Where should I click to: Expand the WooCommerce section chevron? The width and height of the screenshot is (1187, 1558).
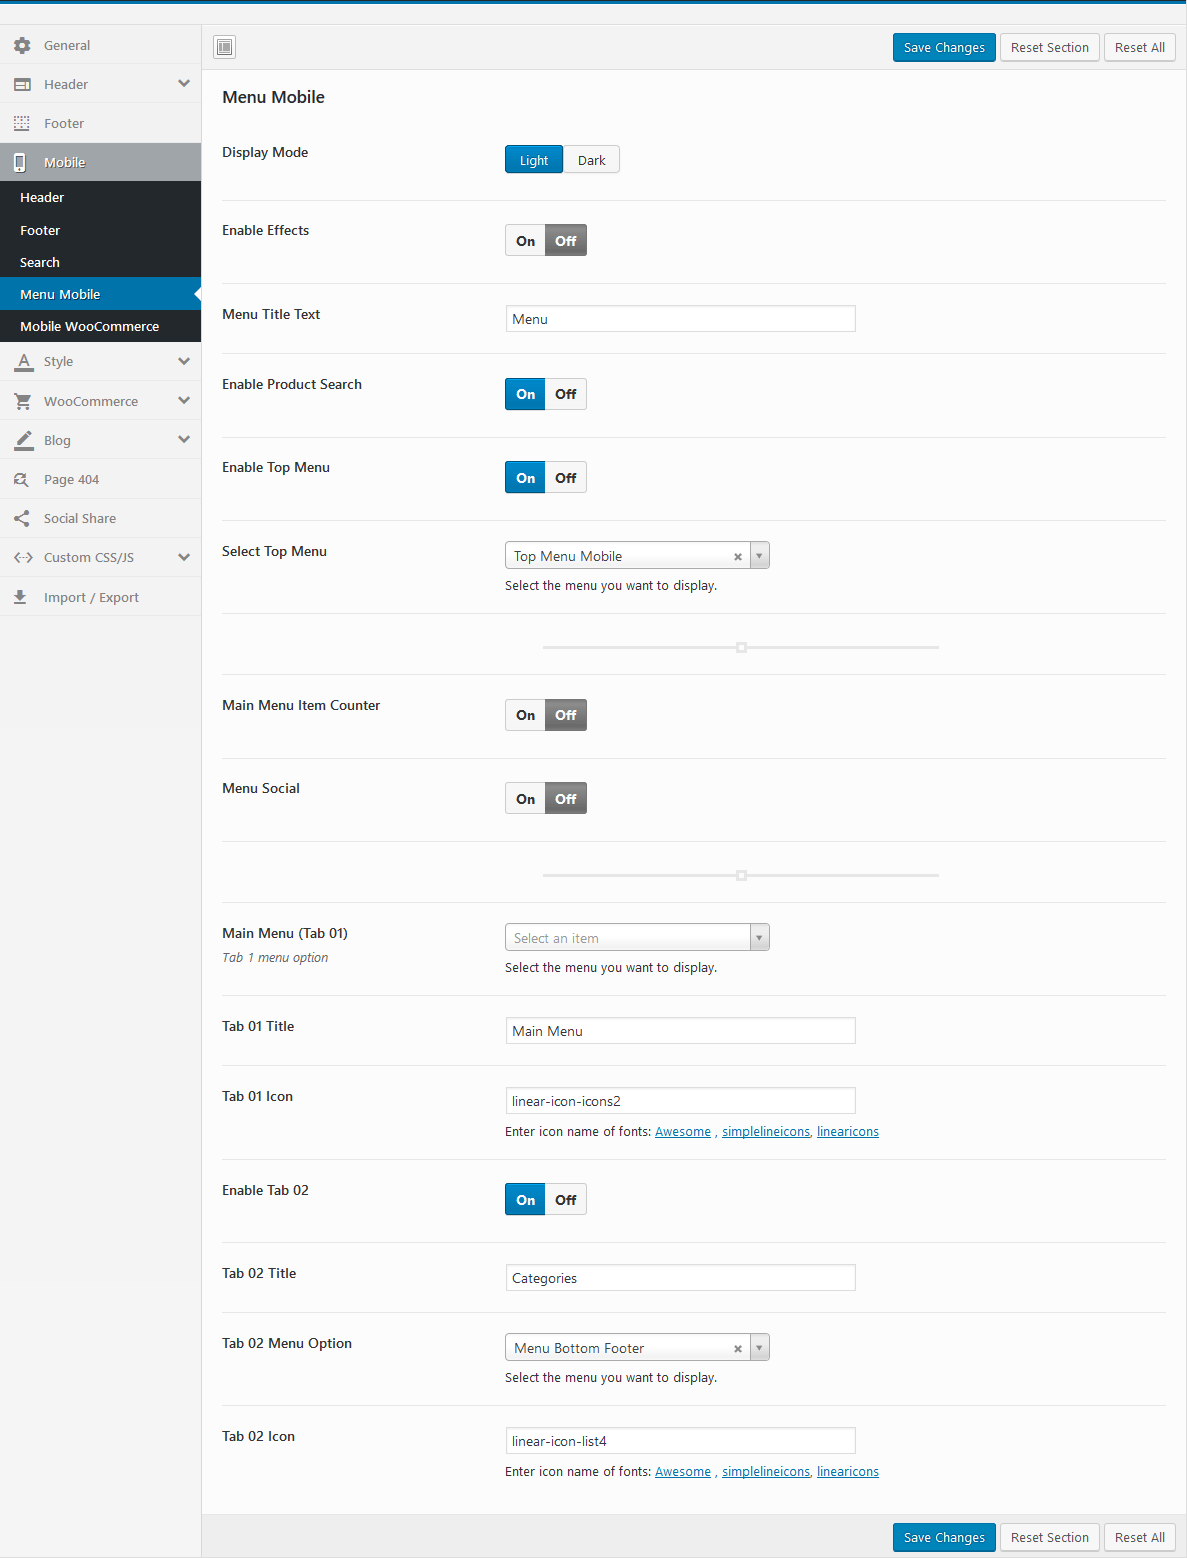[x=184, y=400]
